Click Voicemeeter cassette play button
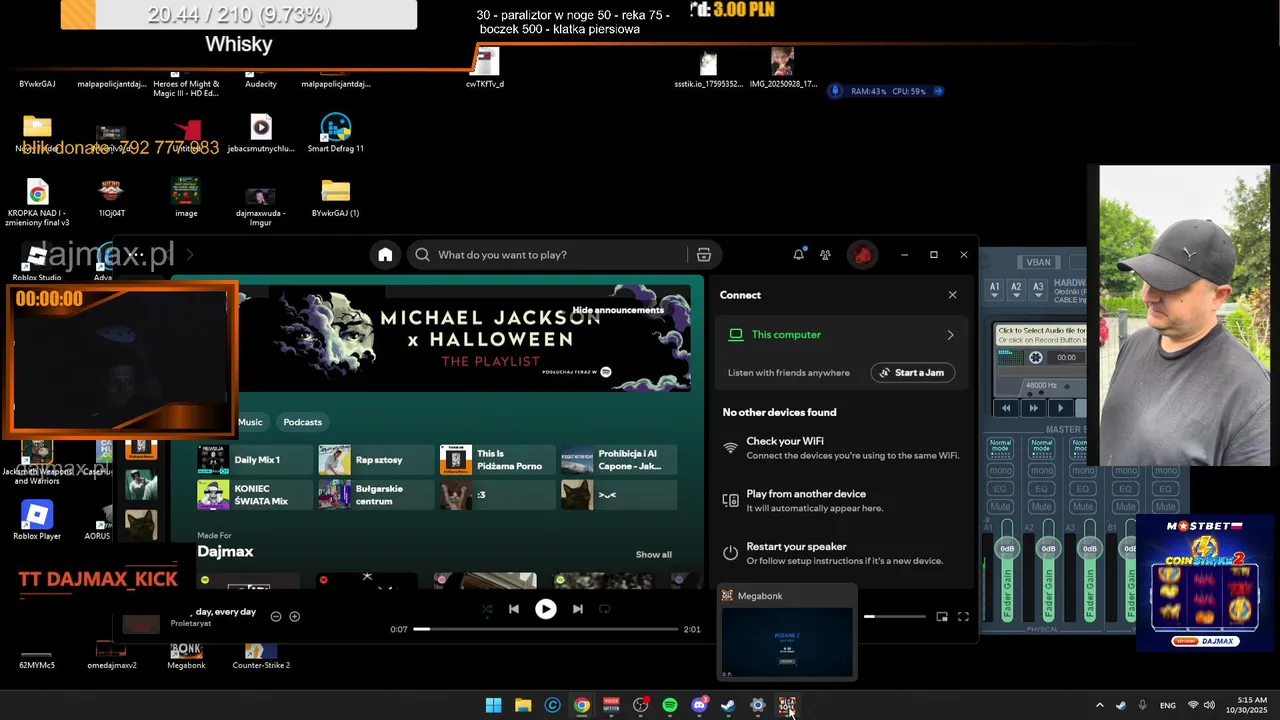The width and height of the screenshot is (1280, 720). [1060, 408]
